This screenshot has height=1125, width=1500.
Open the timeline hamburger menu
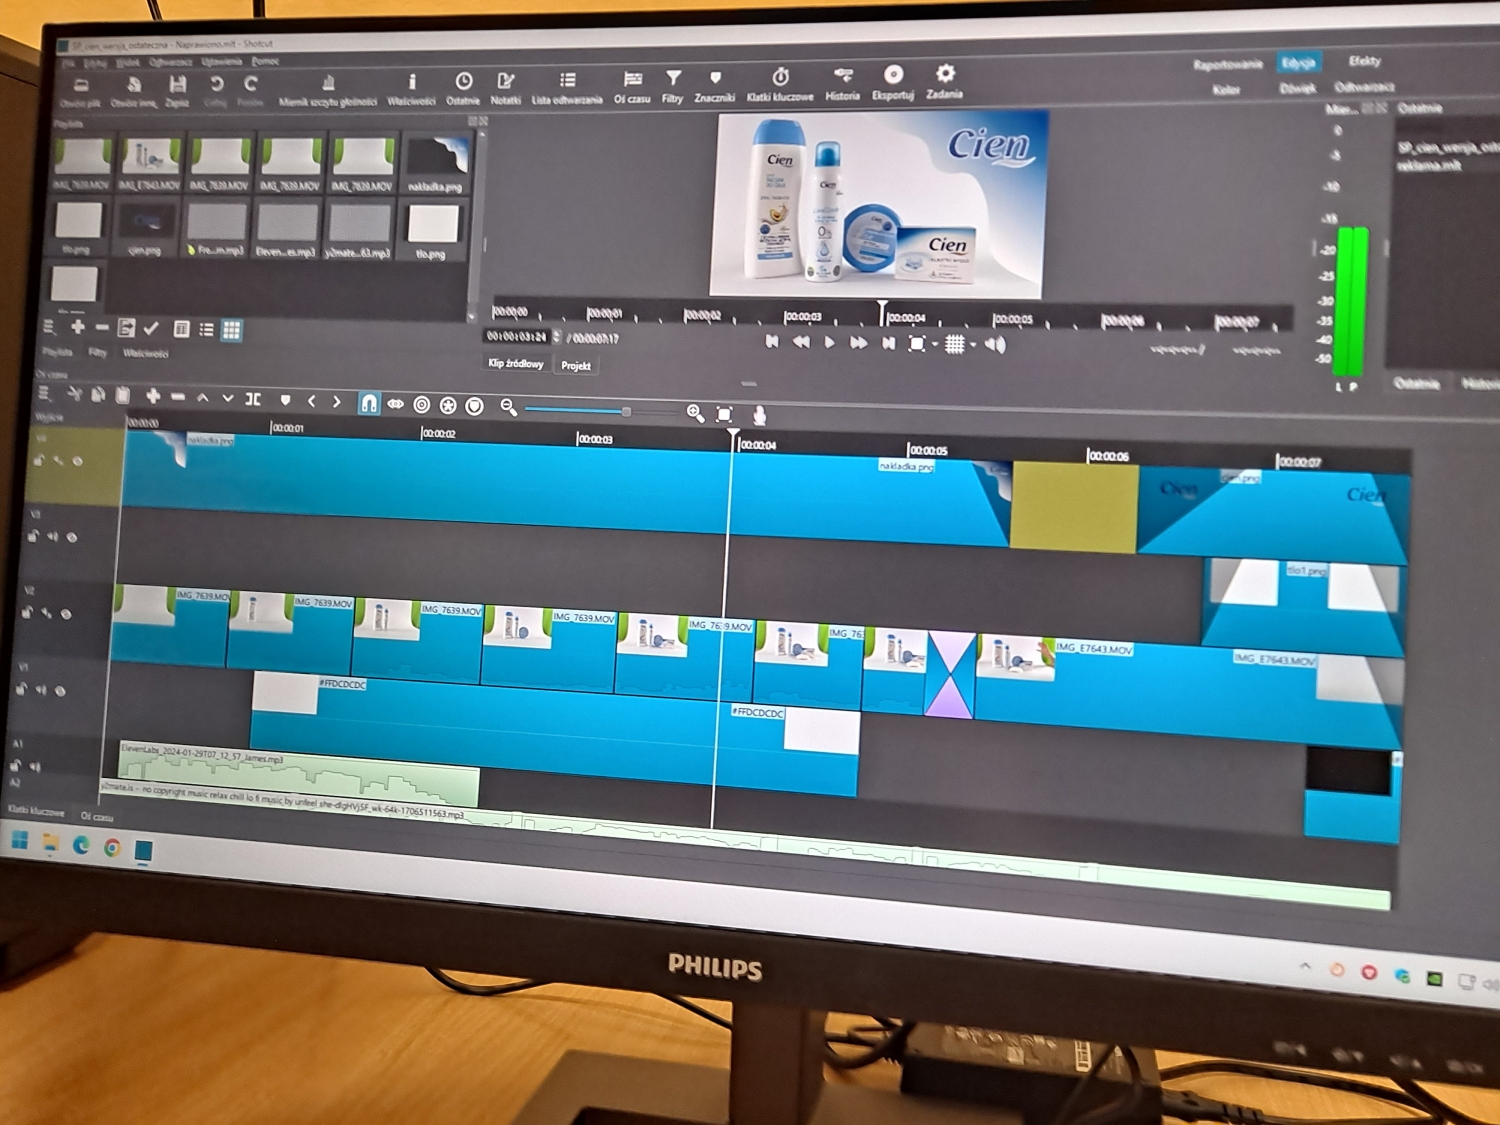point(45,393)
